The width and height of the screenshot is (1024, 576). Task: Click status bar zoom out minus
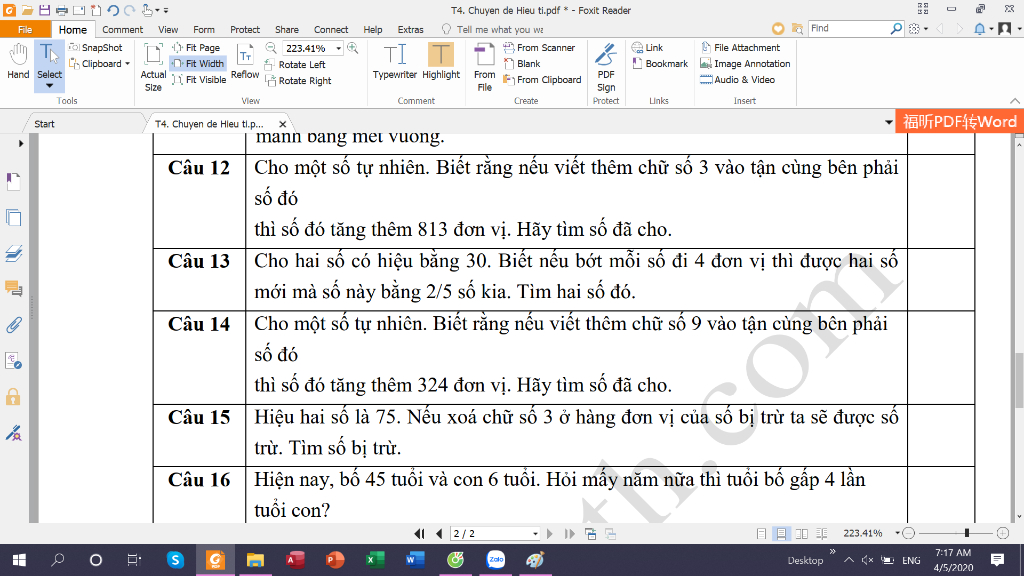(x=908, y=534)
